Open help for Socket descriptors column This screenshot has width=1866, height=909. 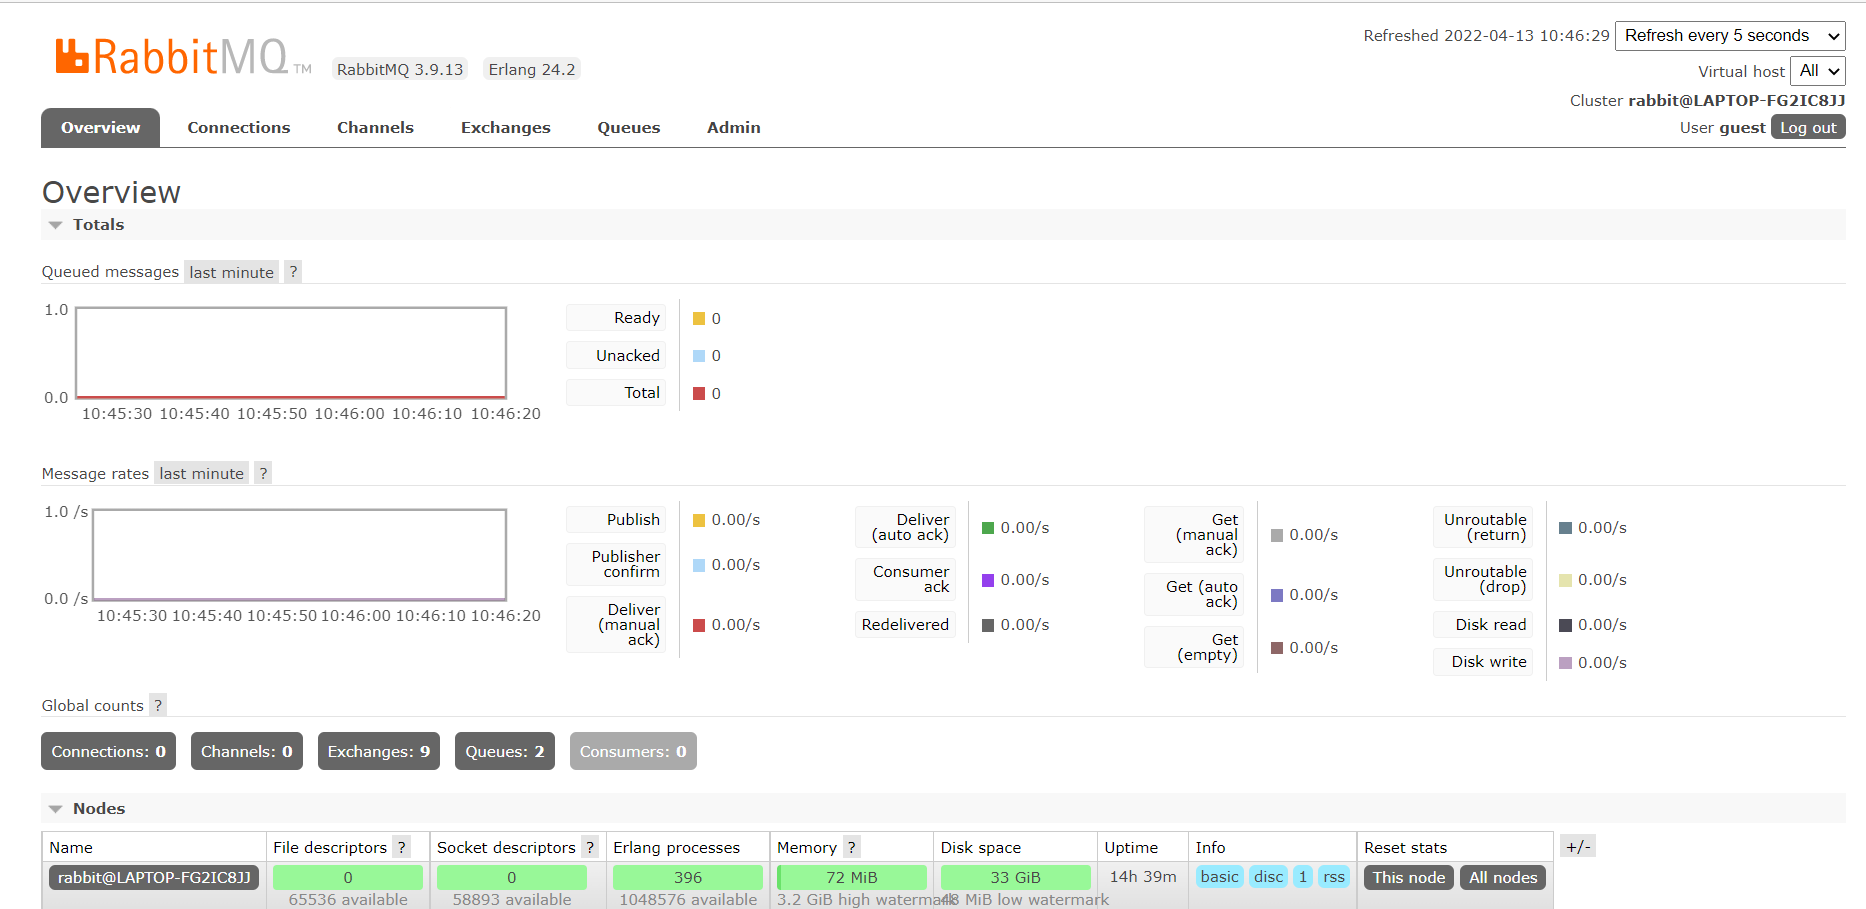pyautogui.click(x=590, y=847)
